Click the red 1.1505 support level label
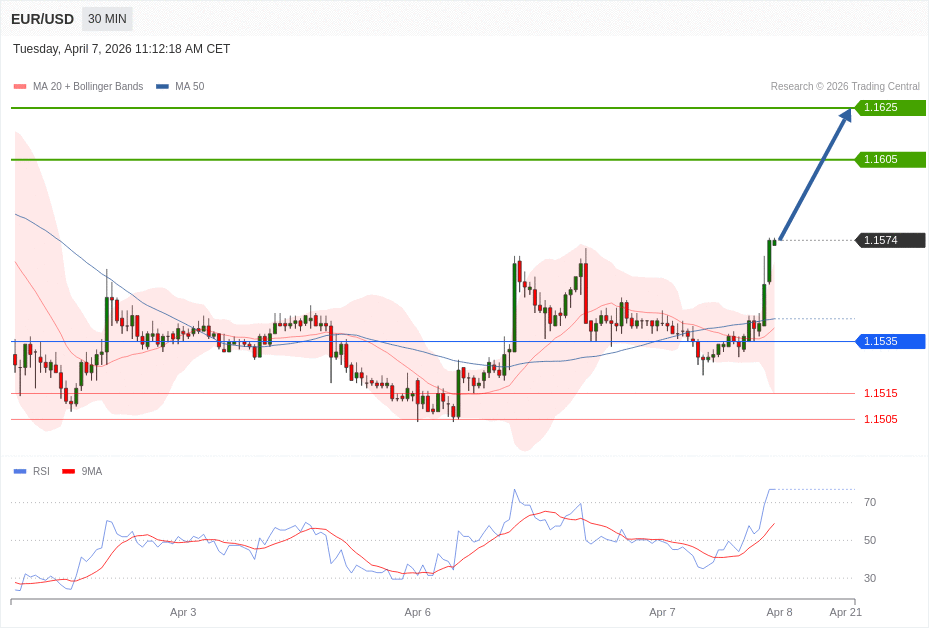The image size is (929, 629). click(880, 419)
